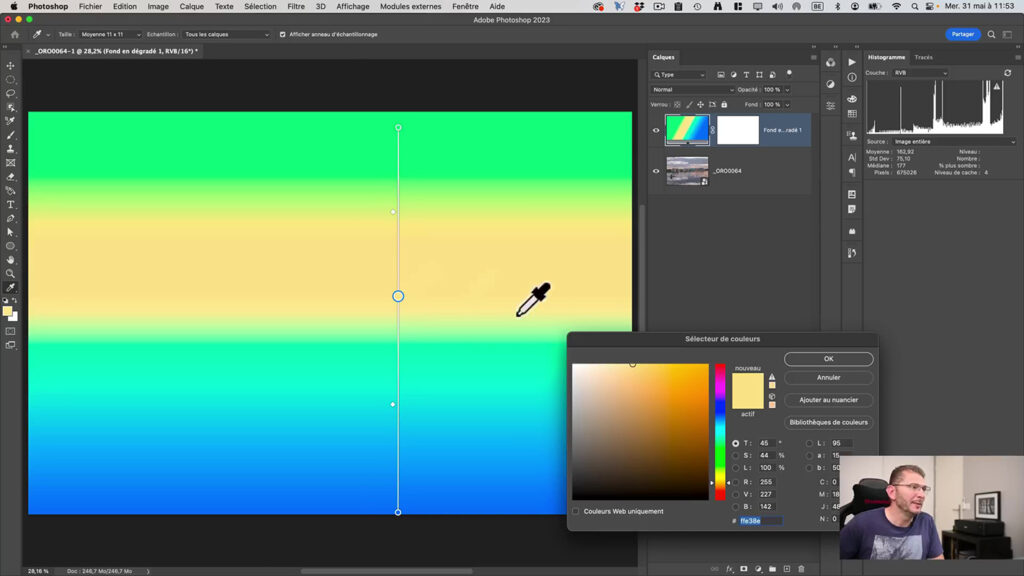This screenshot has width=1024, height=576.
Task: Select the Hand tool
Action: coord(10,260)
